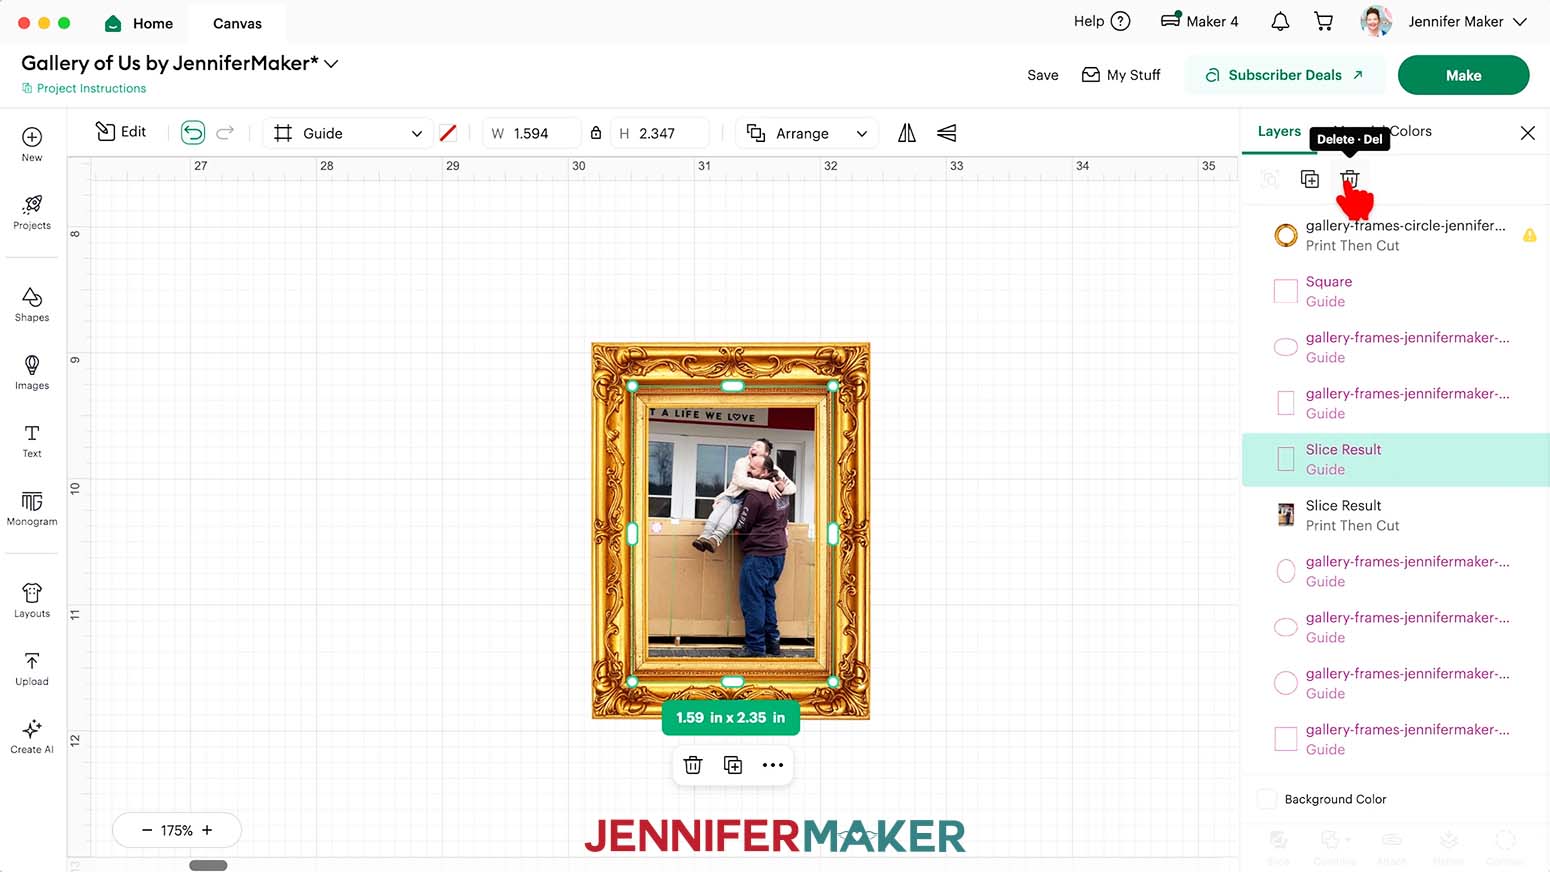Open My Stuff
The height and width of the screenshot is (872, 1550).
coord(1121,75)
